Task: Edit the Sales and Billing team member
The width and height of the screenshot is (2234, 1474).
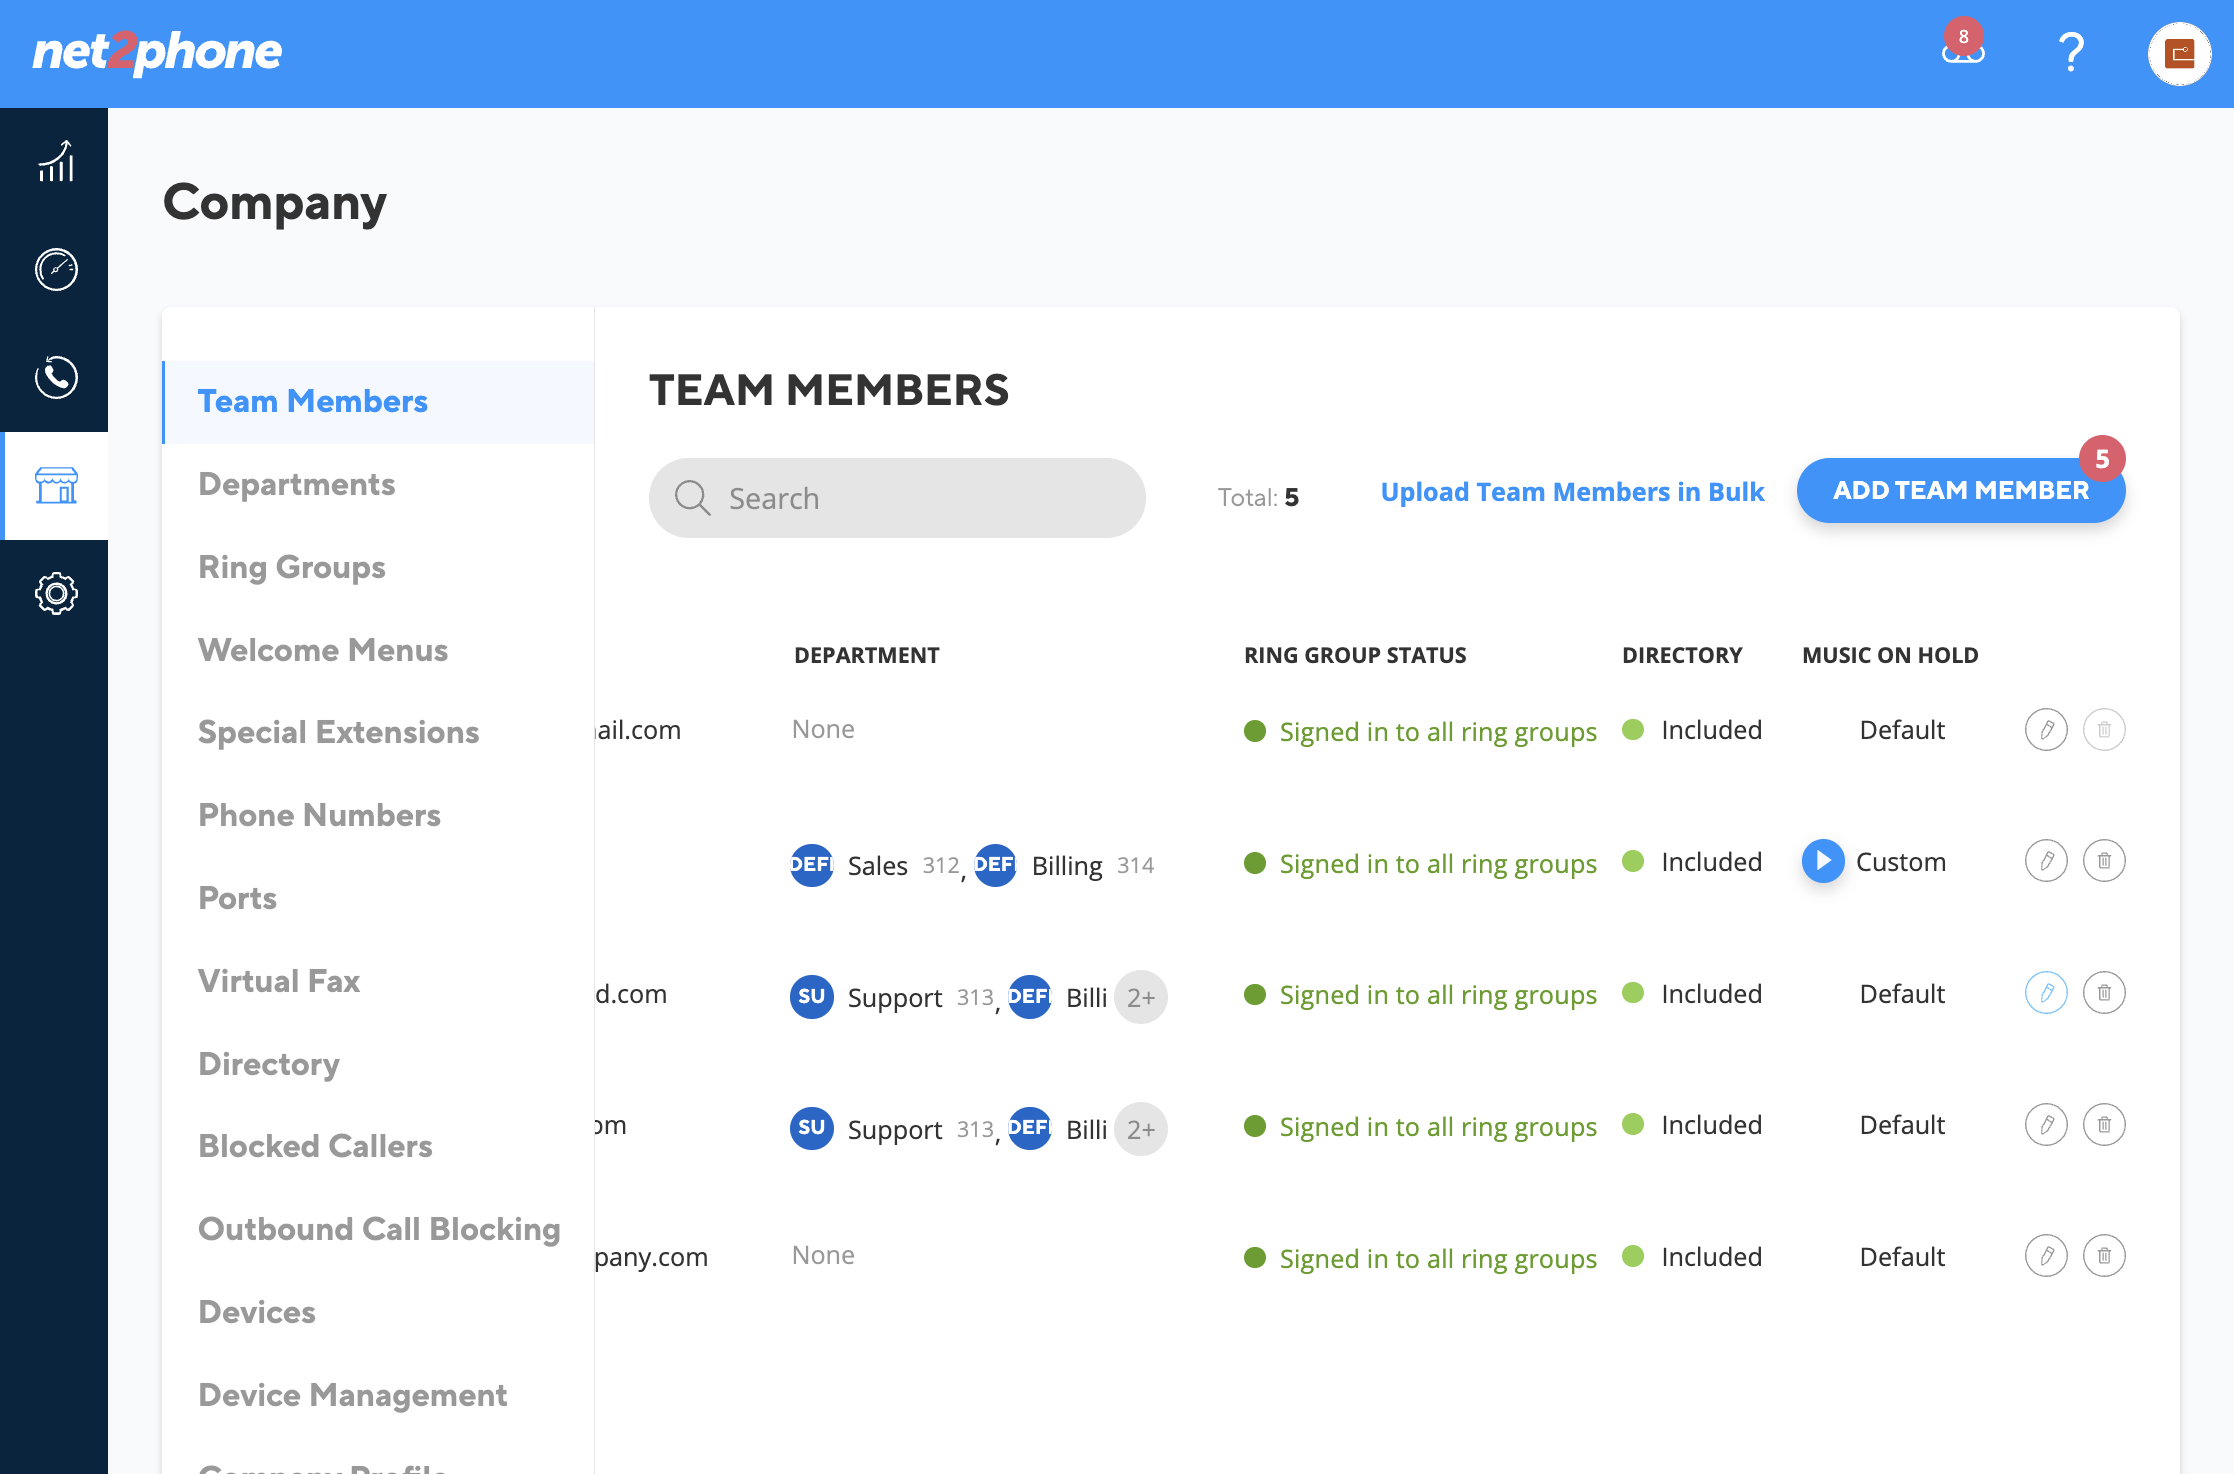Action: click(x=2046, y=861)
